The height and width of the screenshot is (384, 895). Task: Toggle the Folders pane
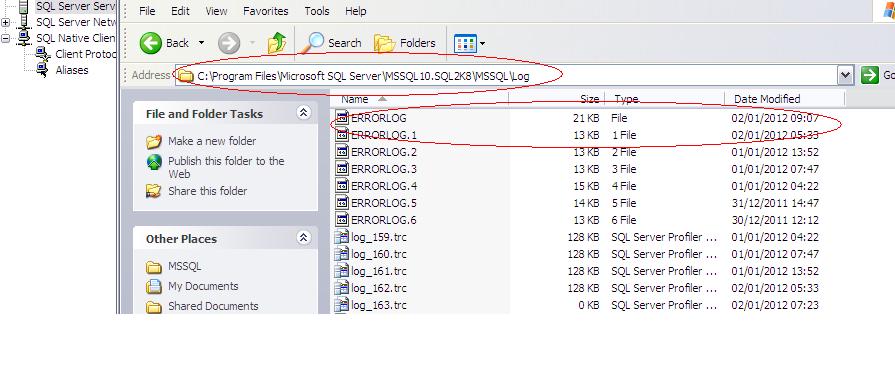click(405, 43)
